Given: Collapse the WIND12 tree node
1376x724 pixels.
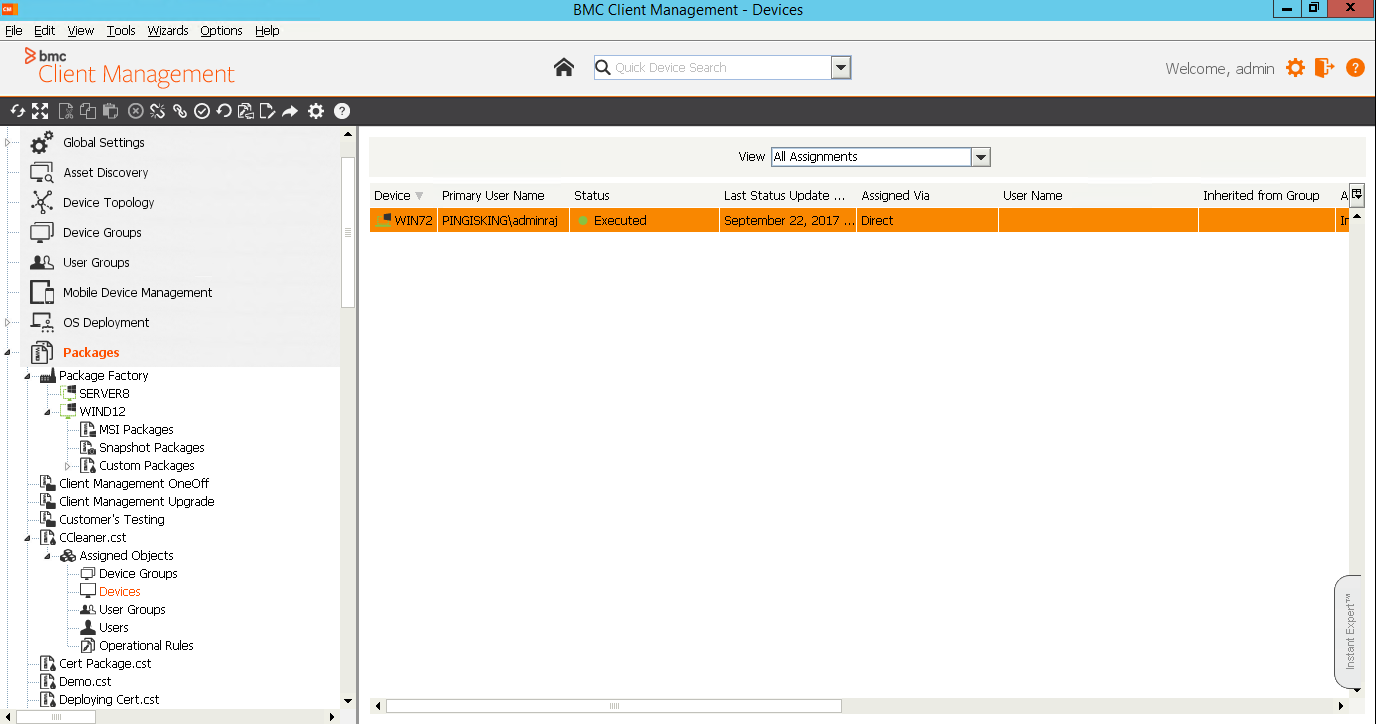Looking at the screenshot, I should [48, 412].
